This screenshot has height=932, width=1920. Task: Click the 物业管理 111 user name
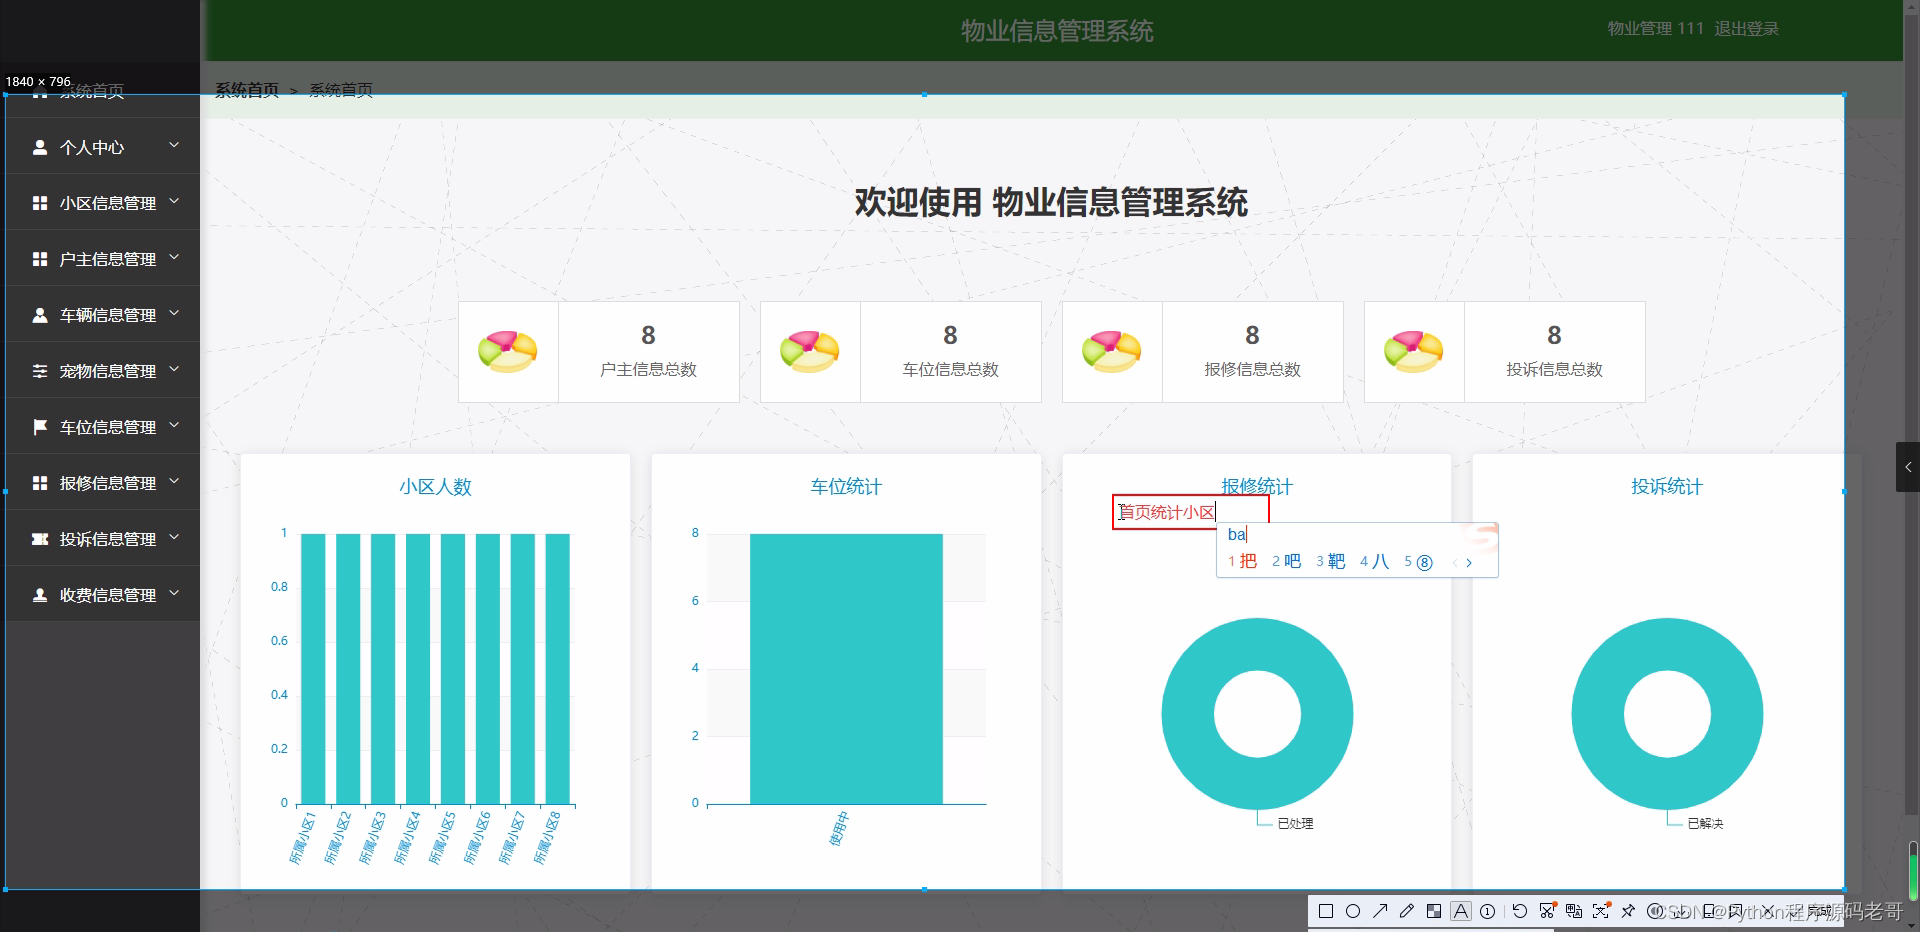tap(1655, 29)
